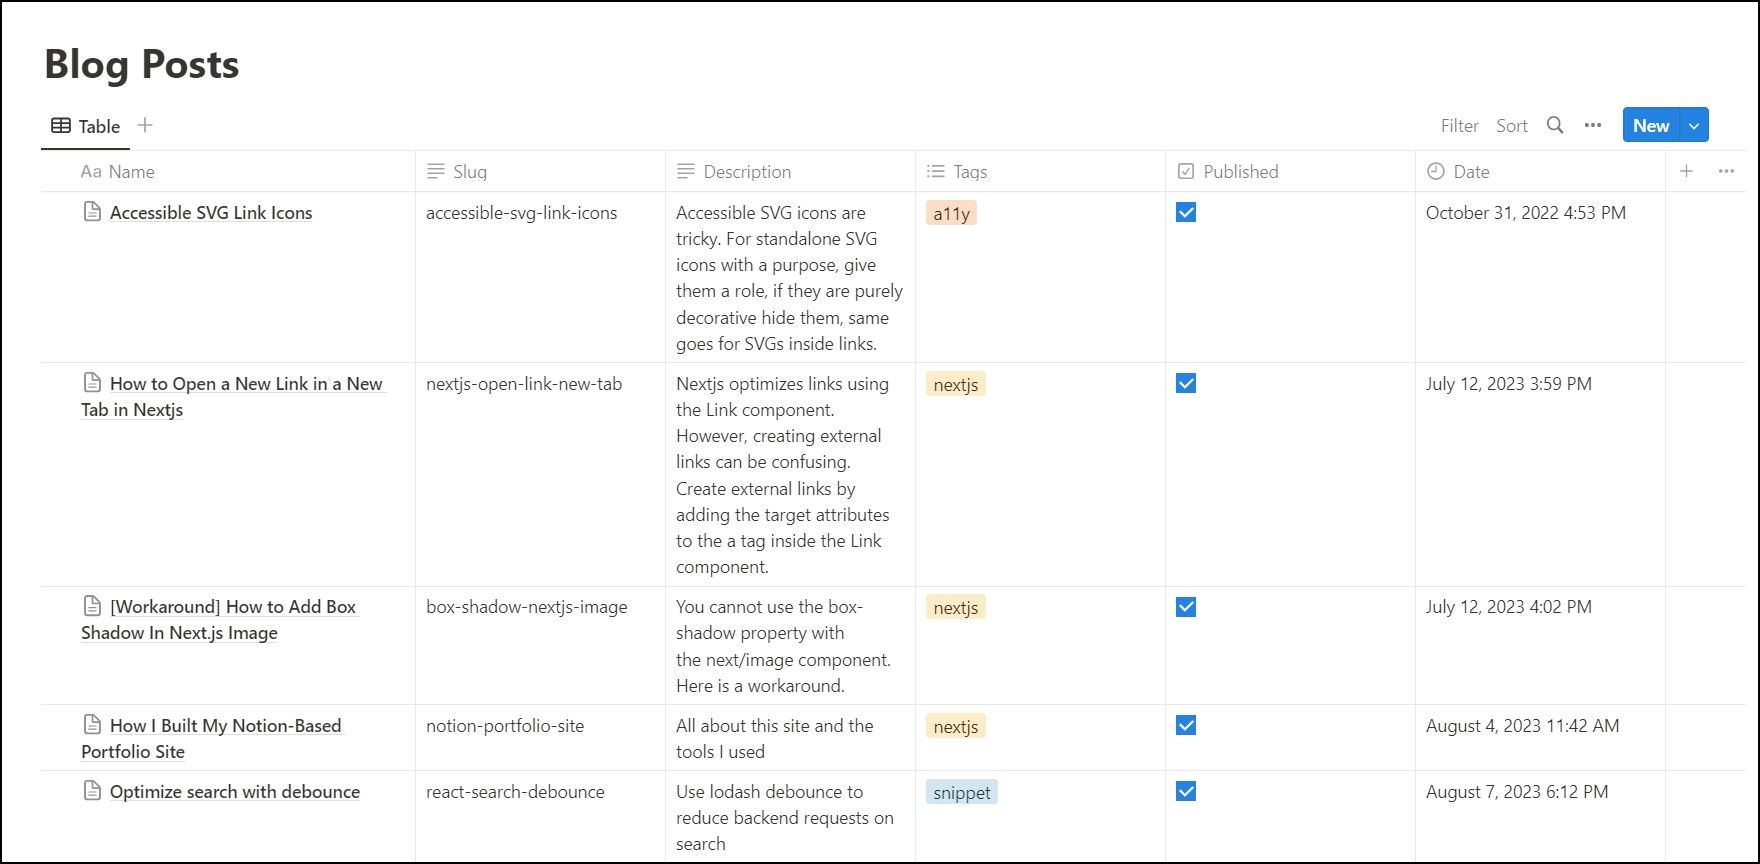
Task: Uncheck Published for react-search-debounce row
Action: click(x=1186, y=791)
